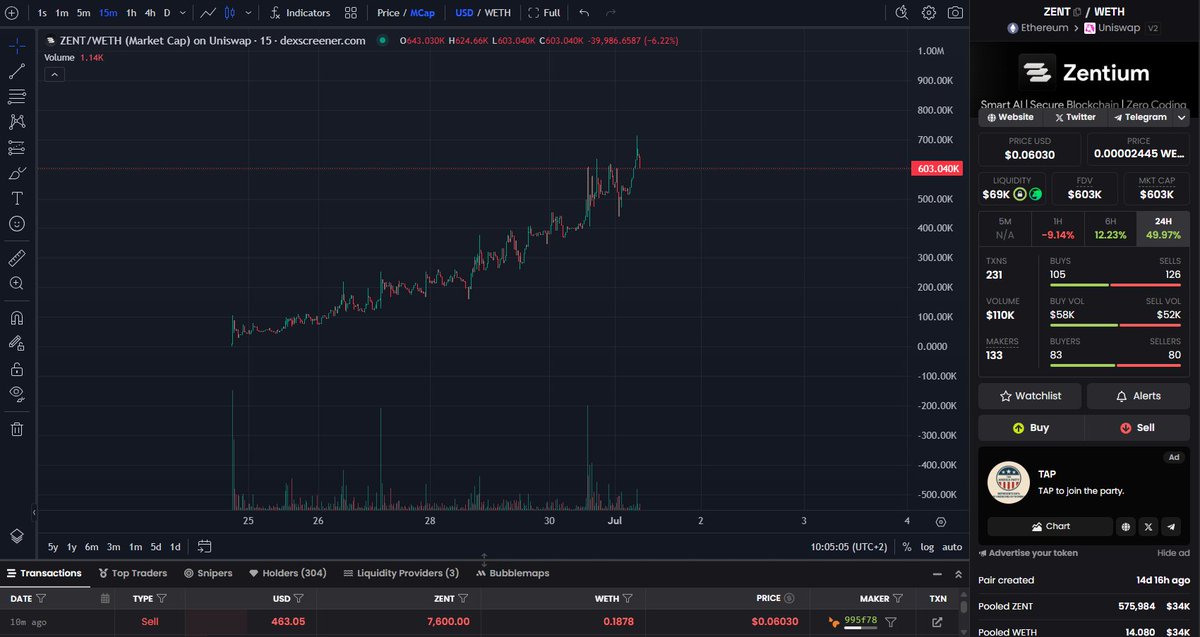This screenshot has width=1200, height=637.
Task: Open the Alerts button
Action: [x=1138, y=396]
